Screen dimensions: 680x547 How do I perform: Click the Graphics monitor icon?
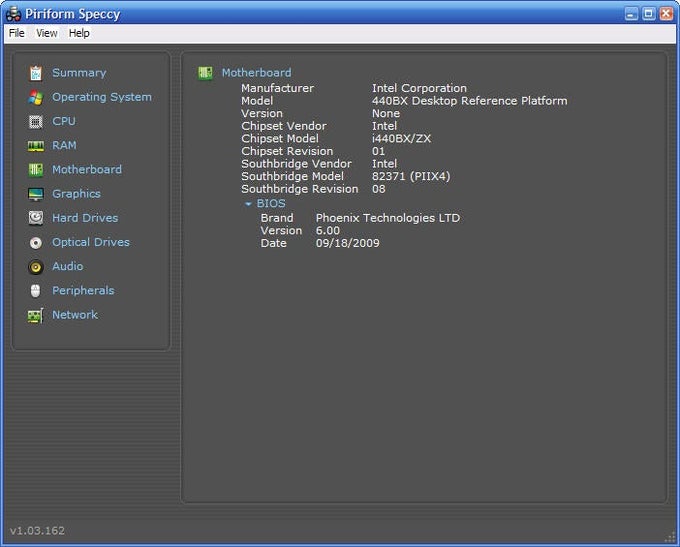click(x=36, y=194)
